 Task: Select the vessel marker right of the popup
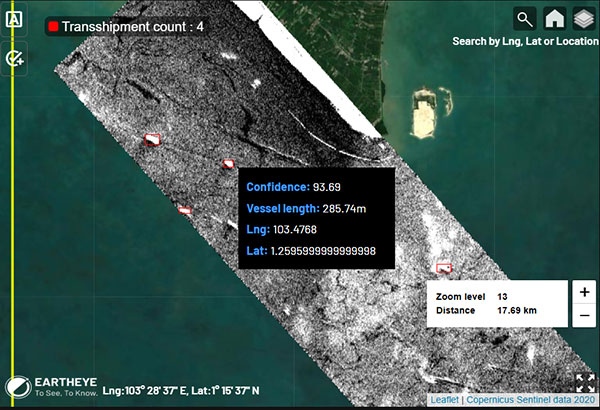(x=444, y=266)
